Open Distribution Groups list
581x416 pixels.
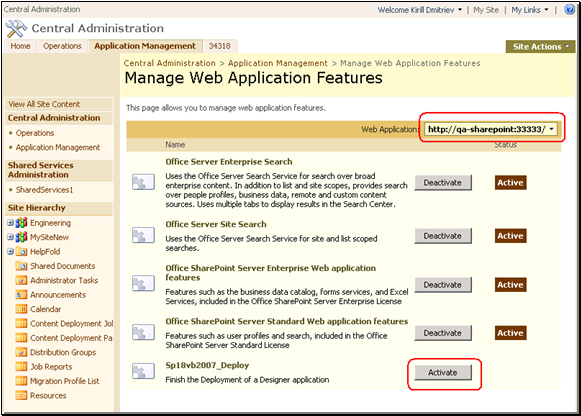click(63, 352)
